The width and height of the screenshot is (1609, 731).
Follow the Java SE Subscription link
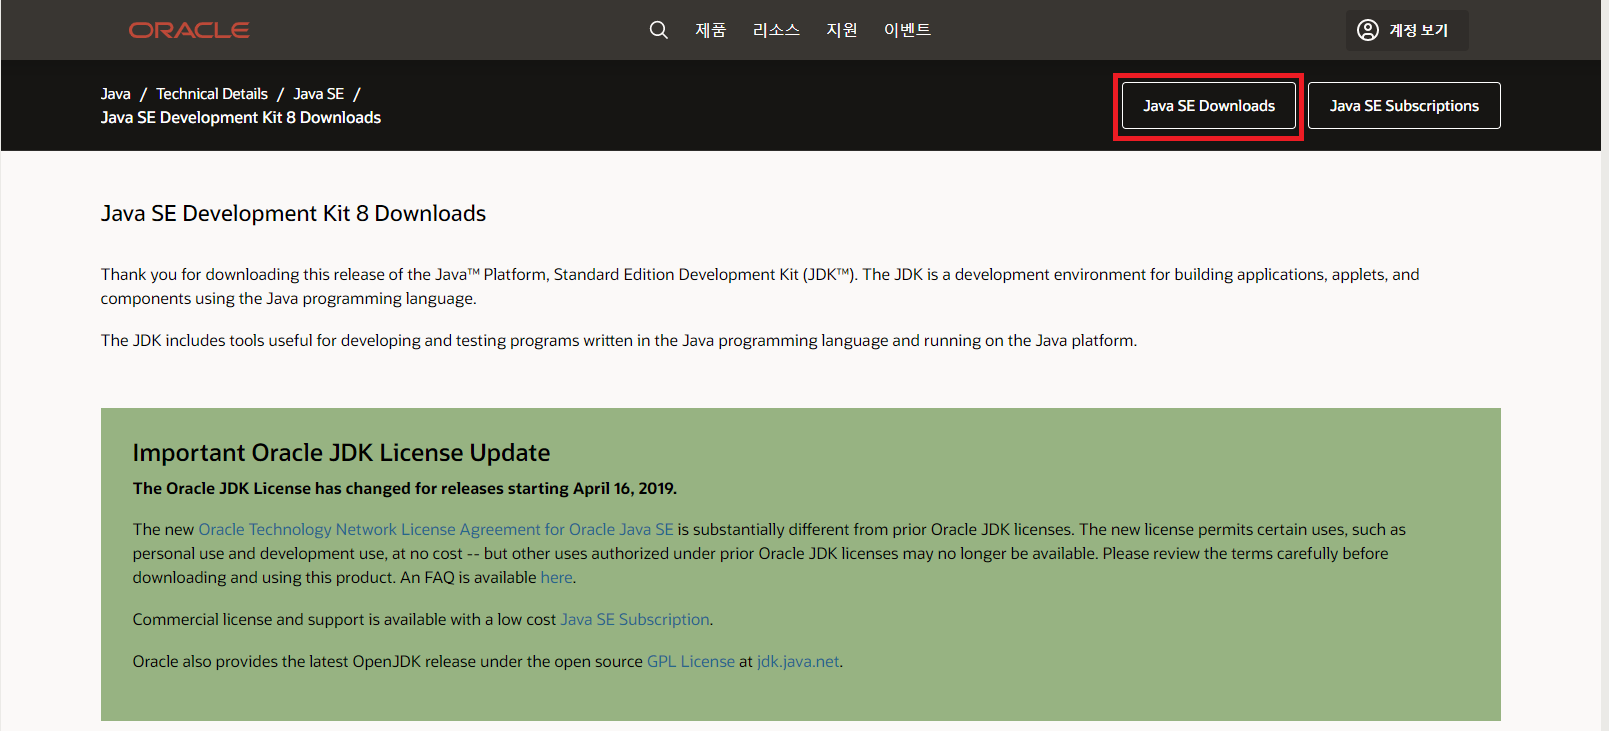[x=635, y=620]
